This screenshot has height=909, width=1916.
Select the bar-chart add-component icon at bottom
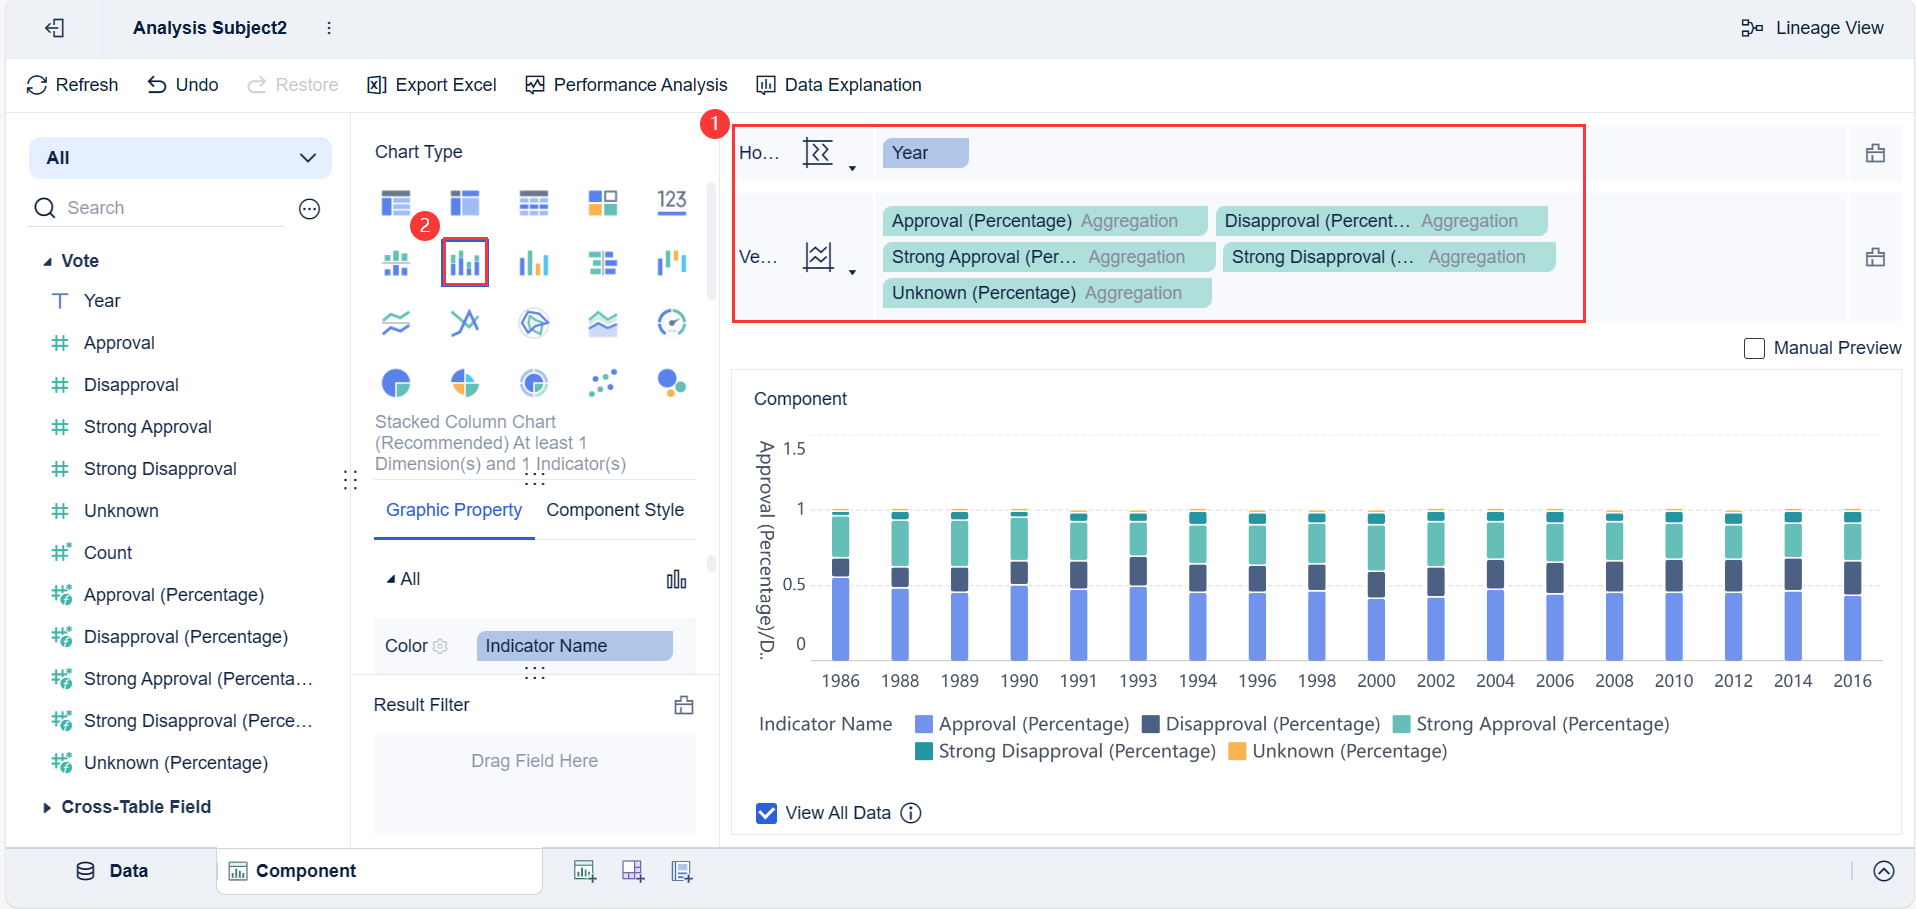pos(585,871)
